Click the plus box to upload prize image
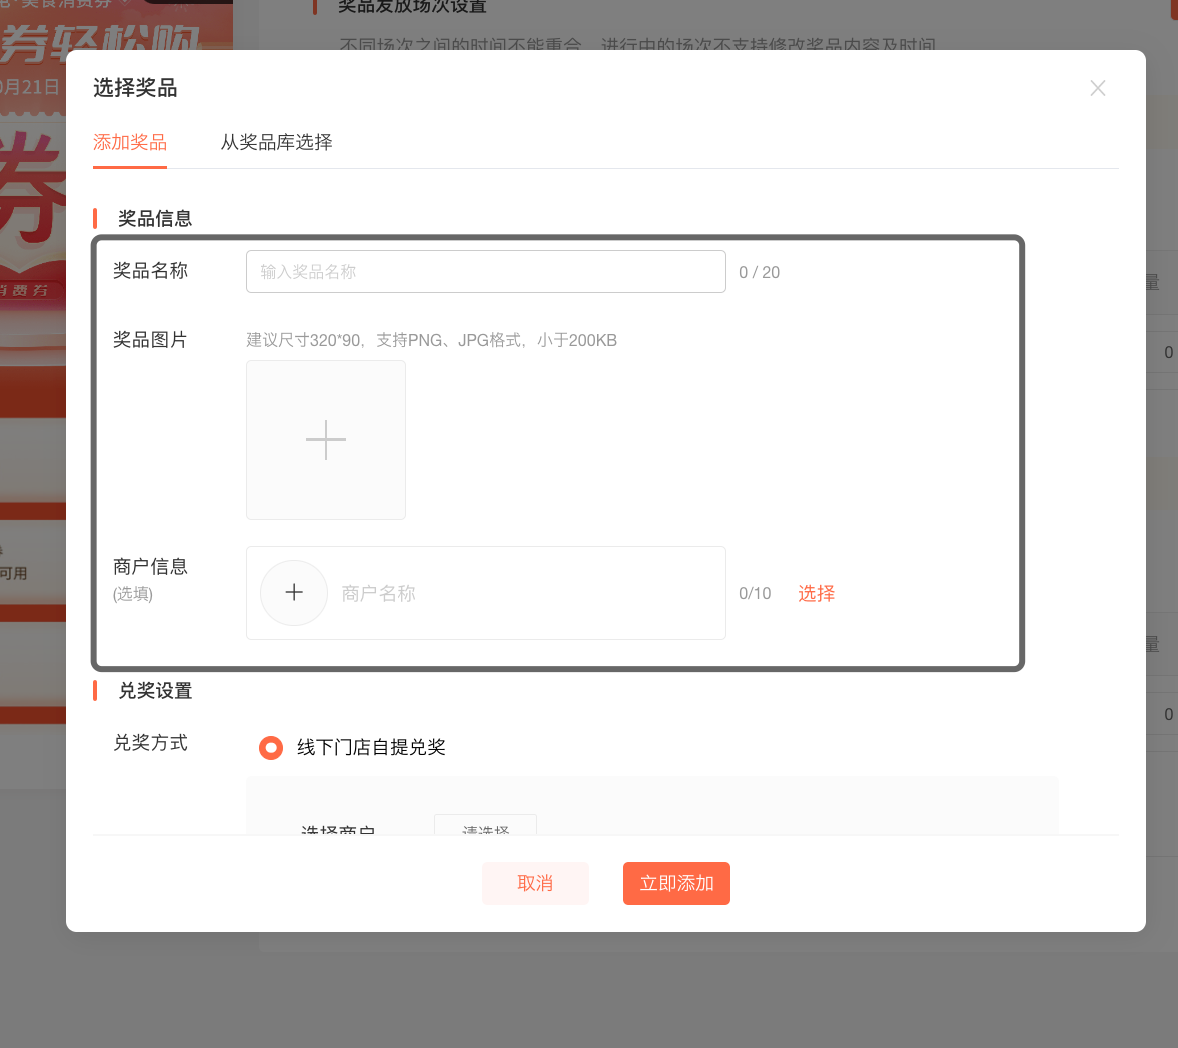 [x=326, y=440]
